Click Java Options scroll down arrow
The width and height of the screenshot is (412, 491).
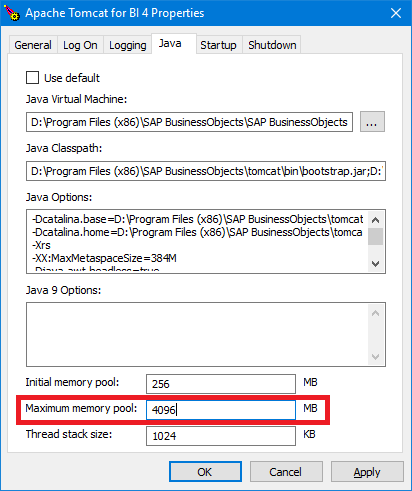pos(375,264)
